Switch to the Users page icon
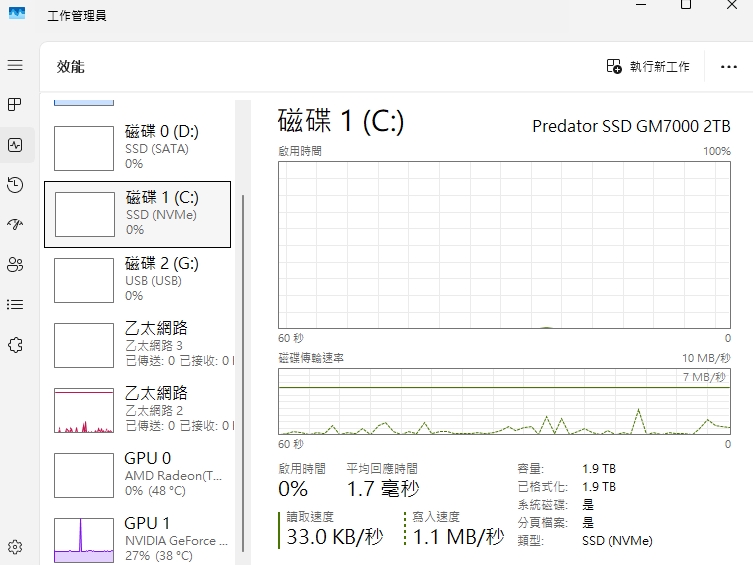The image size is (753, 565). [15, 265]
